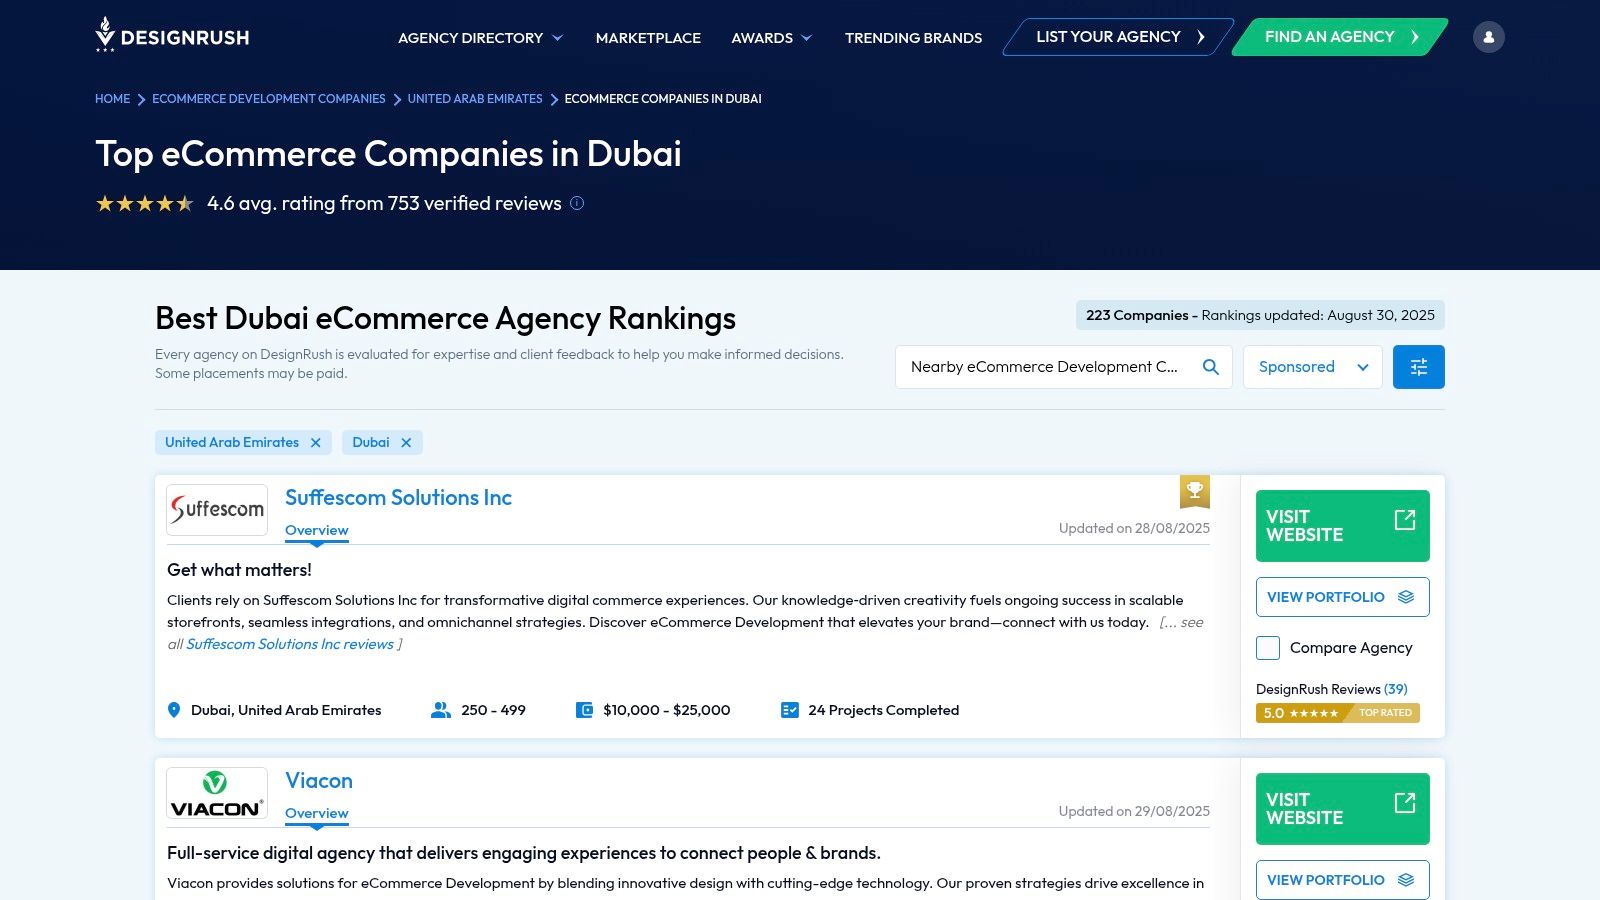Click the location pin icon for Suffescom

[174, 710]
